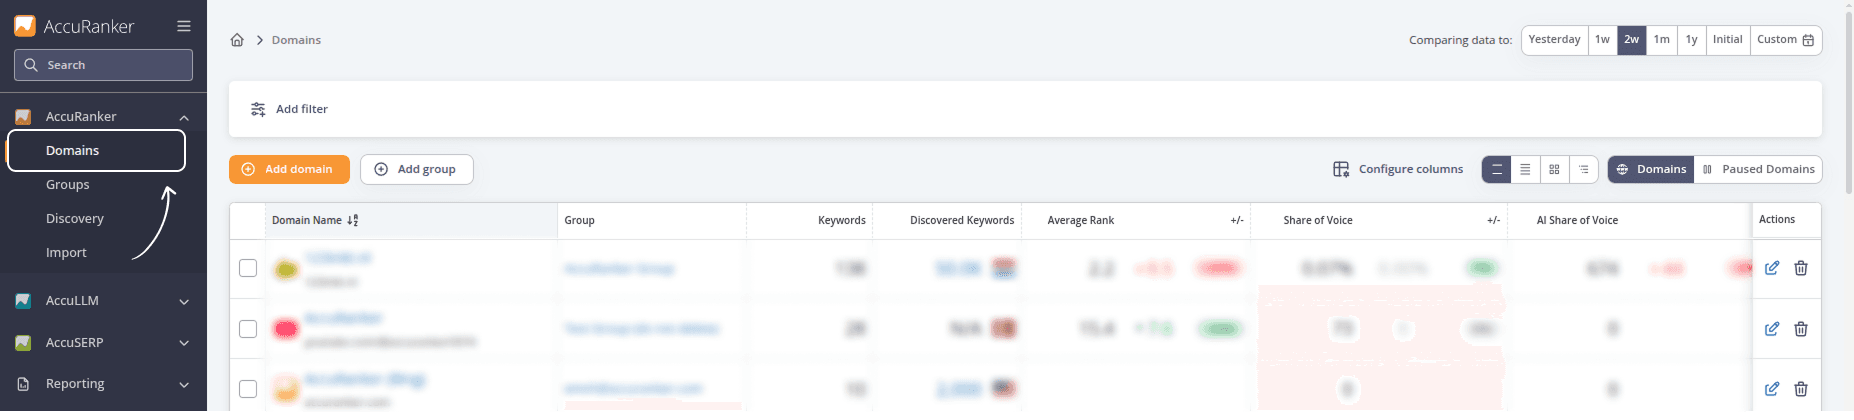Image resolution: width=1854 pixels, height=420 pixels.
Task: Expand the Reporting section chevron
Action: (184, 385)
